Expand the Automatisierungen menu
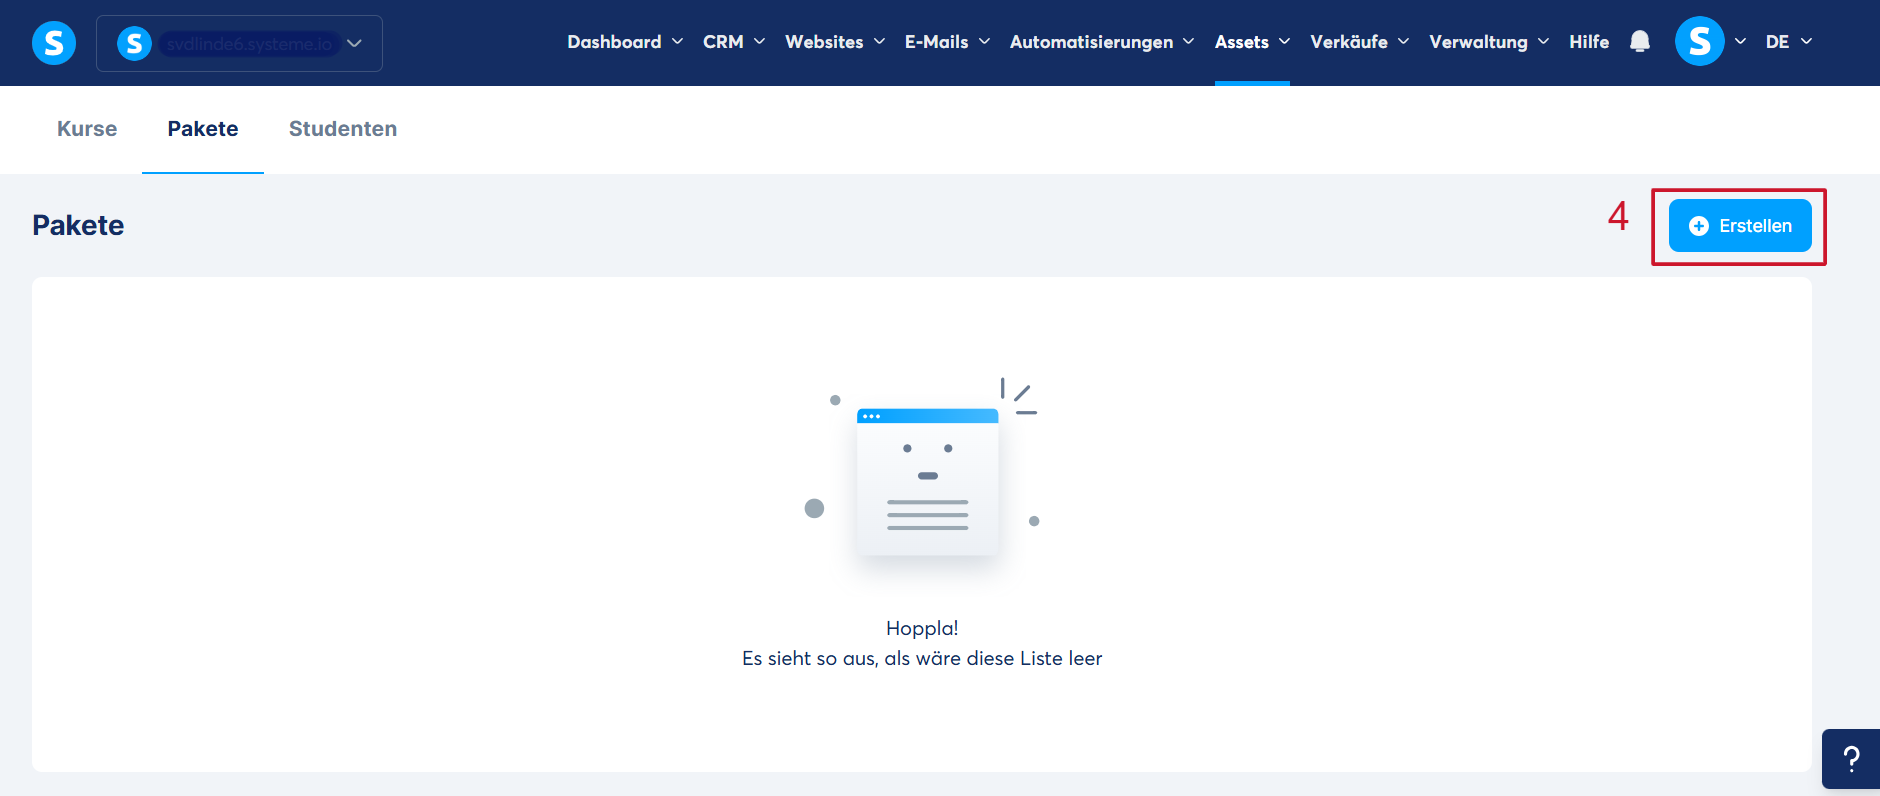This screenshot has height=796, width=1880. click(x=1102, y=42)
